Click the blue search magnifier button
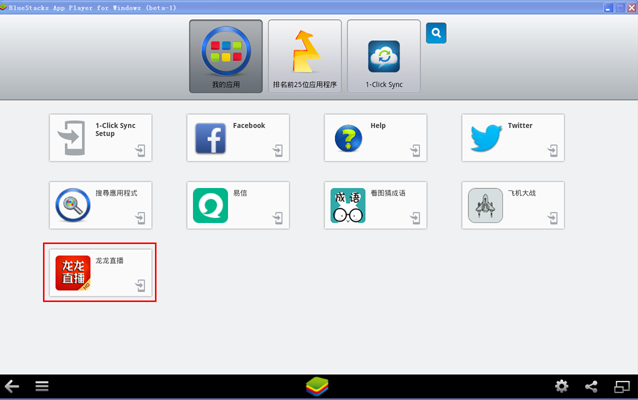 click(436, 33)
